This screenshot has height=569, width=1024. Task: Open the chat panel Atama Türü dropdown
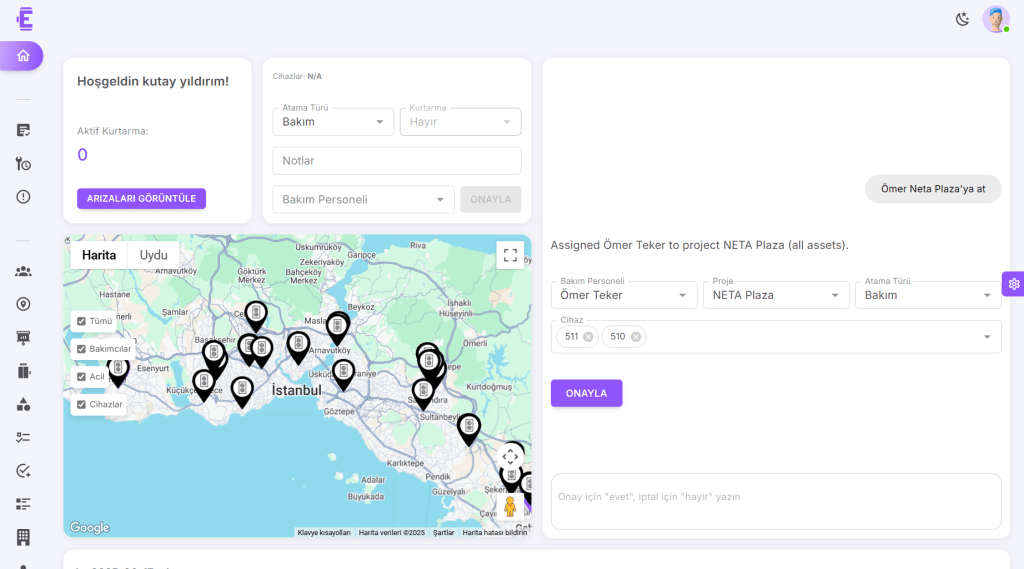pos(928,295)
